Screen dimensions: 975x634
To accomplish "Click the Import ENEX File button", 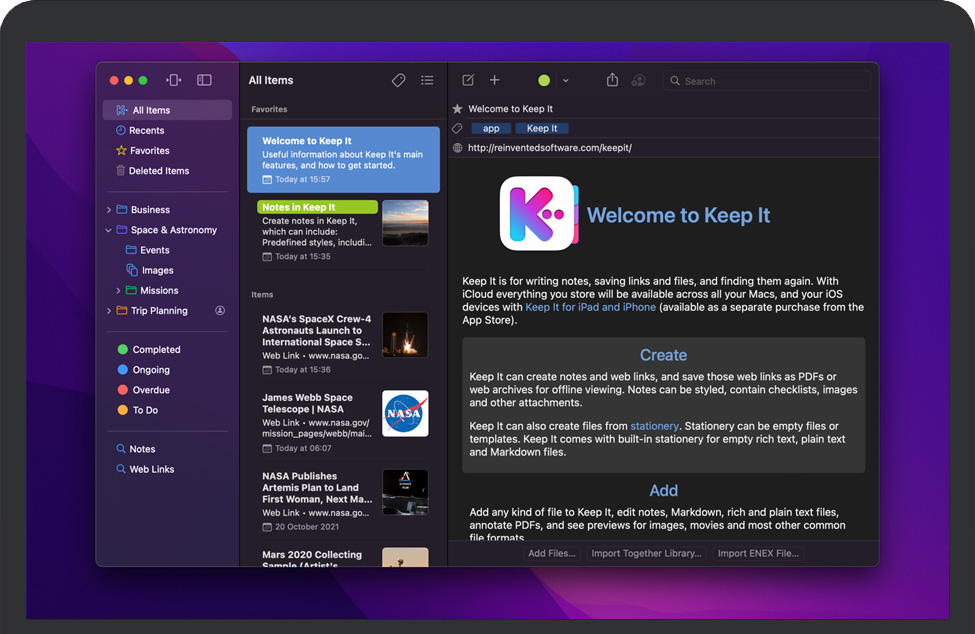I will click(758, 553).
